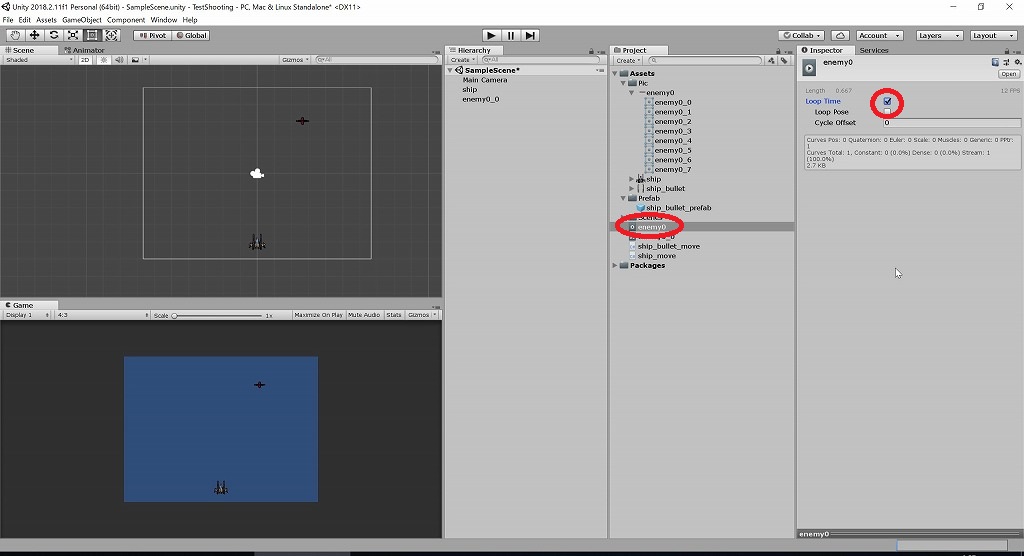Toggle Scene effects image icon
This screenshot has width=1024, height=556.
[x=135, y=59]
